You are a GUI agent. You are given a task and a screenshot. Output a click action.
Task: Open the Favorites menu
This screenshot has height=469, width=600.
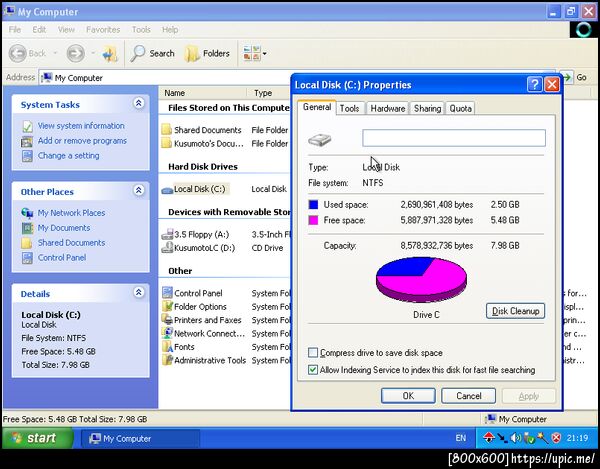click(x=103, y=29)
